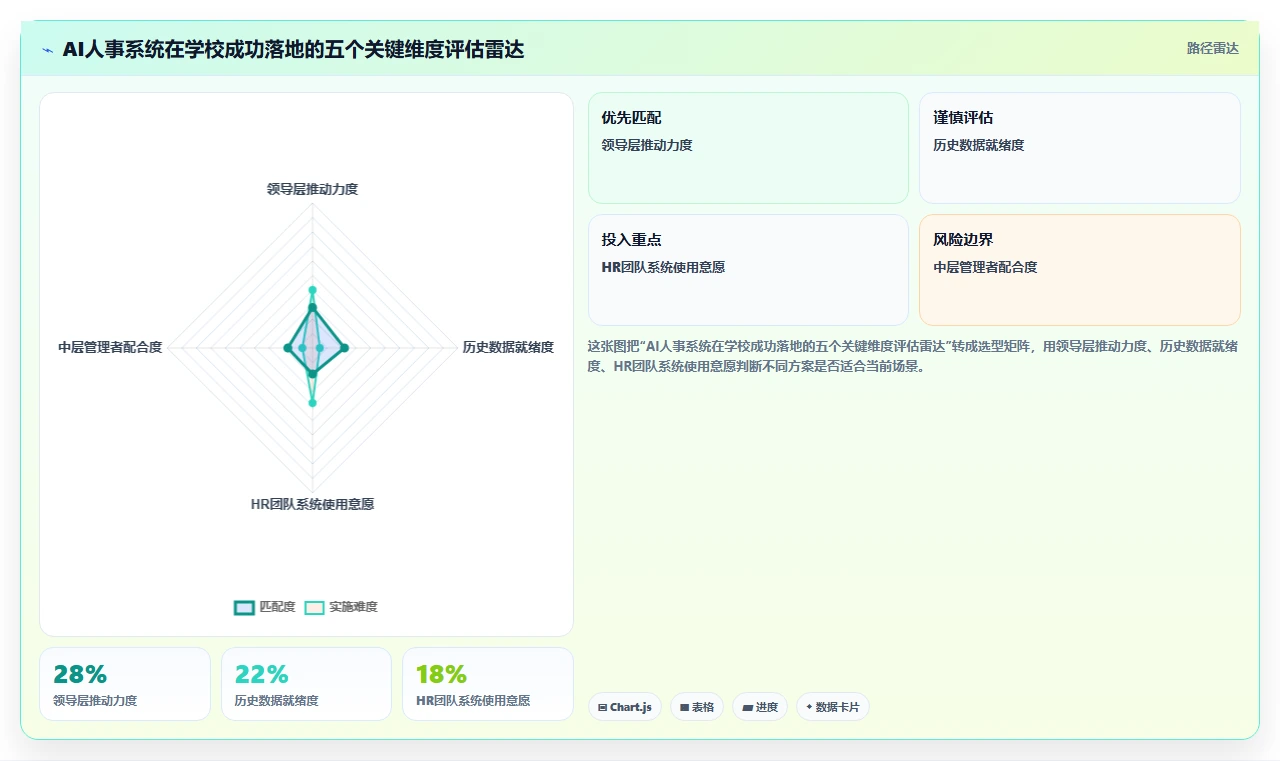Click the 路径雷达 label in header
The image size is (1280, 761).
pyautogui.click(x=1212, y=49)
